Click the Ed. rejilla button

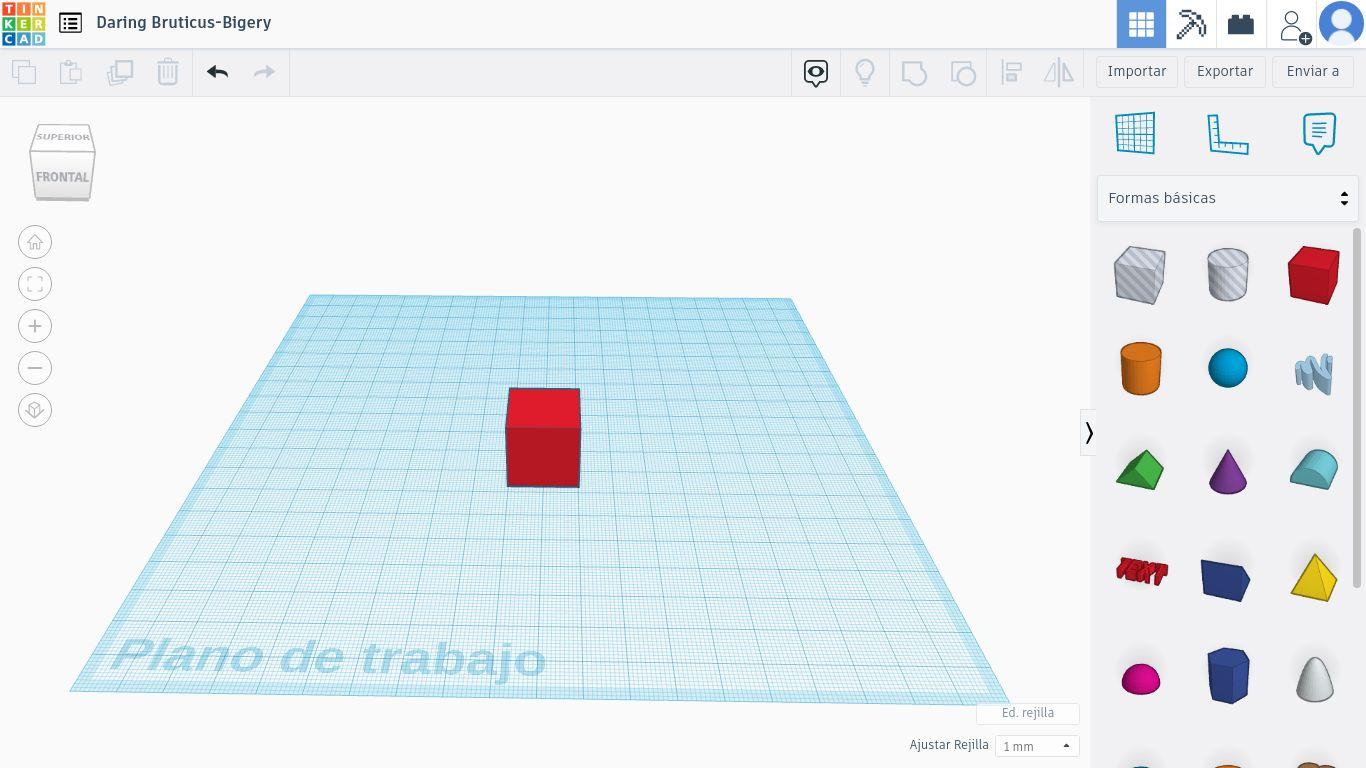pyautogui.click(x=1028, y=713)
